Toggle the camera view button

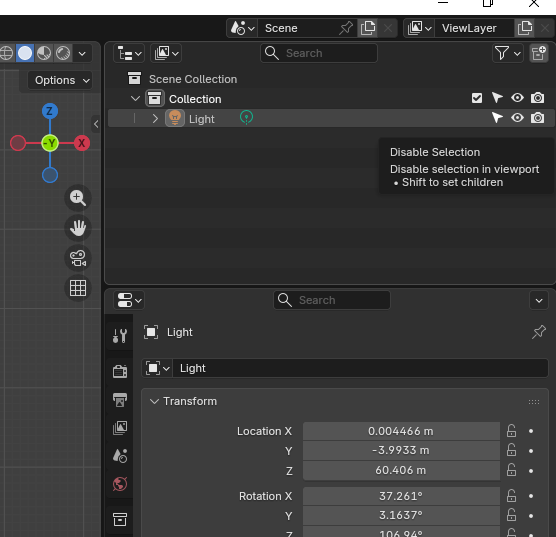coord(78,258)
